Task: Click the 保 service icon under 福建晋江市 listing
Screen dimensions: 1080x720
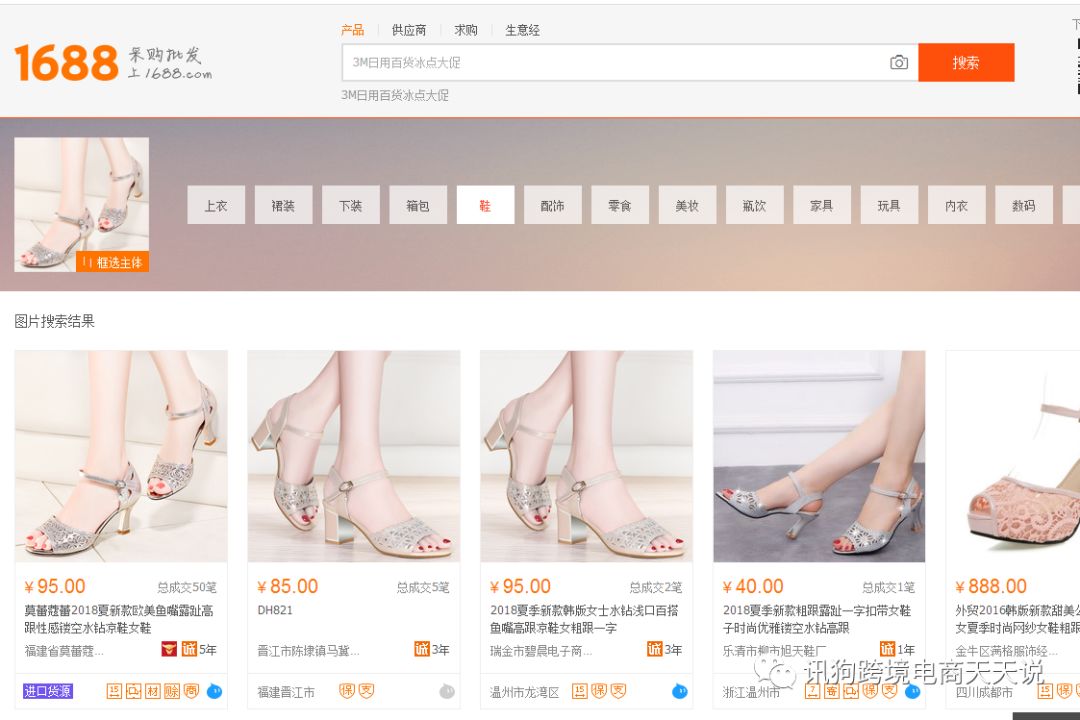Action: tap(347, 688)
